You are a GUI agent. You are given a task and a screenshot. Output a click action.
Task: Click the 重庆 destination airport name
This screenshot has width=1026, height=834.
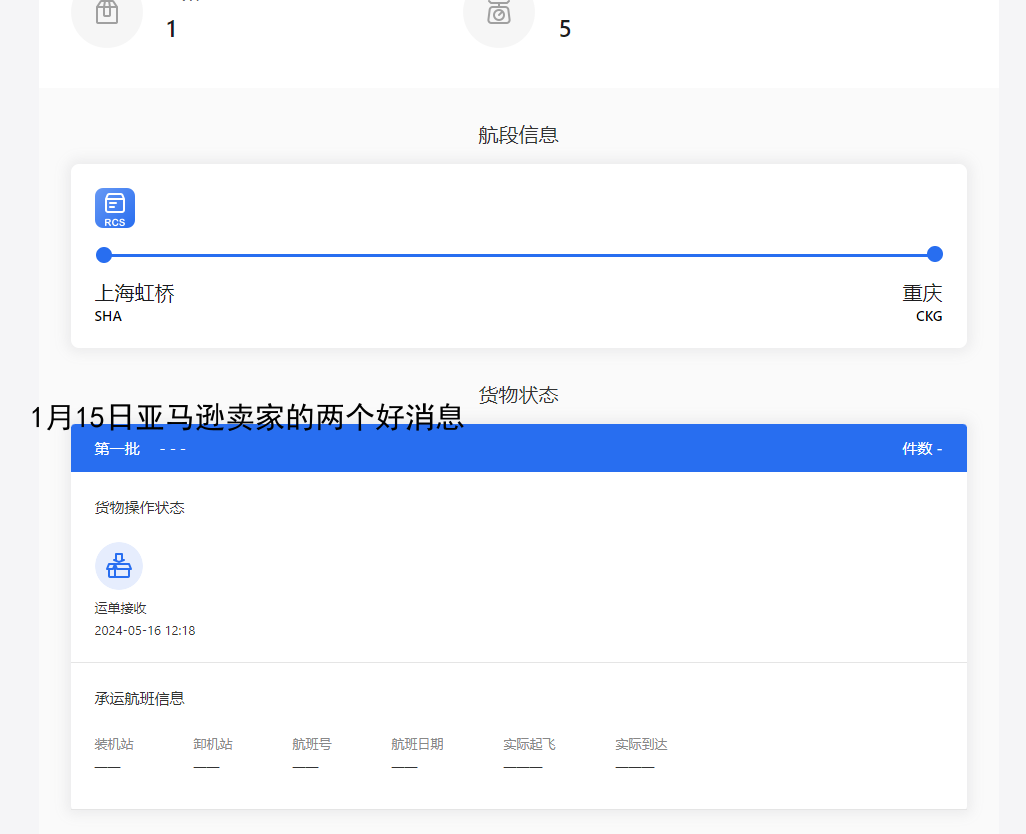click(922, 294)
